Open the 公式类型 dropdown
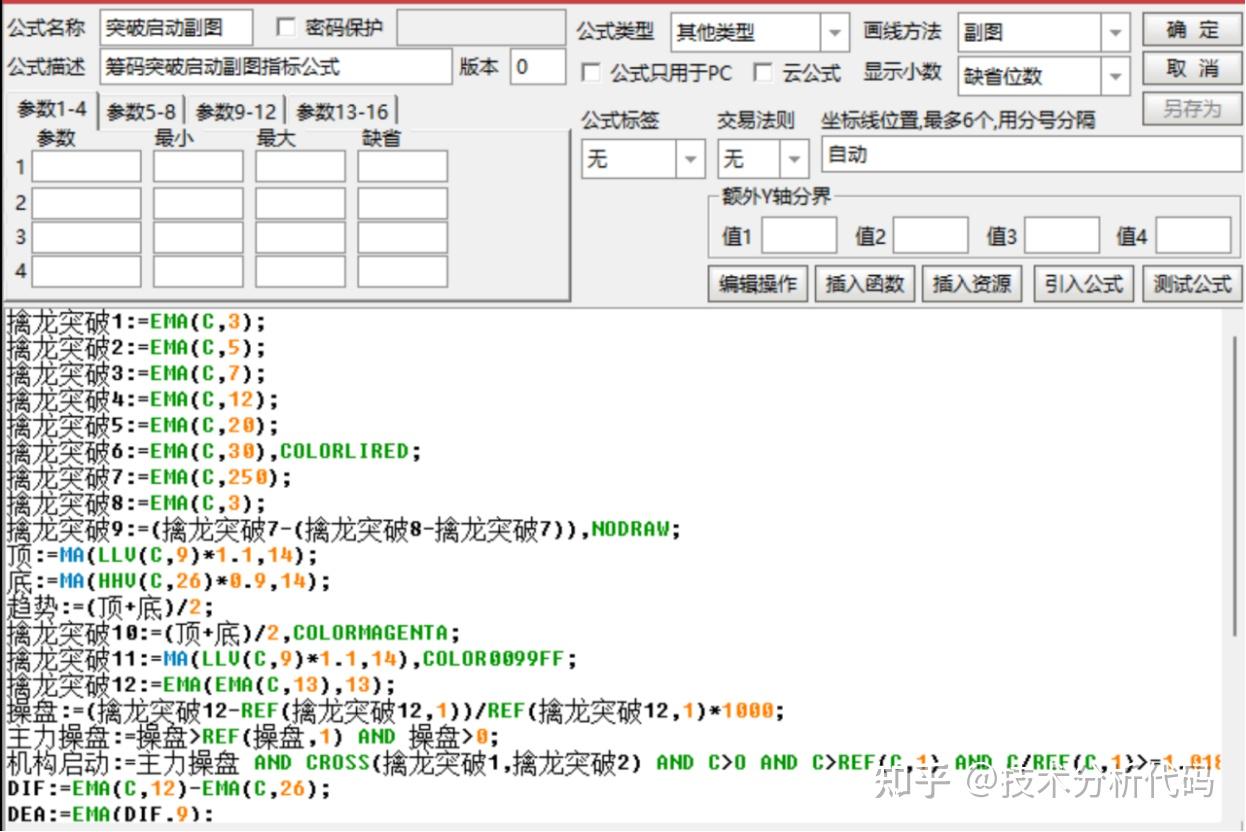 click(x=759, y=32)
